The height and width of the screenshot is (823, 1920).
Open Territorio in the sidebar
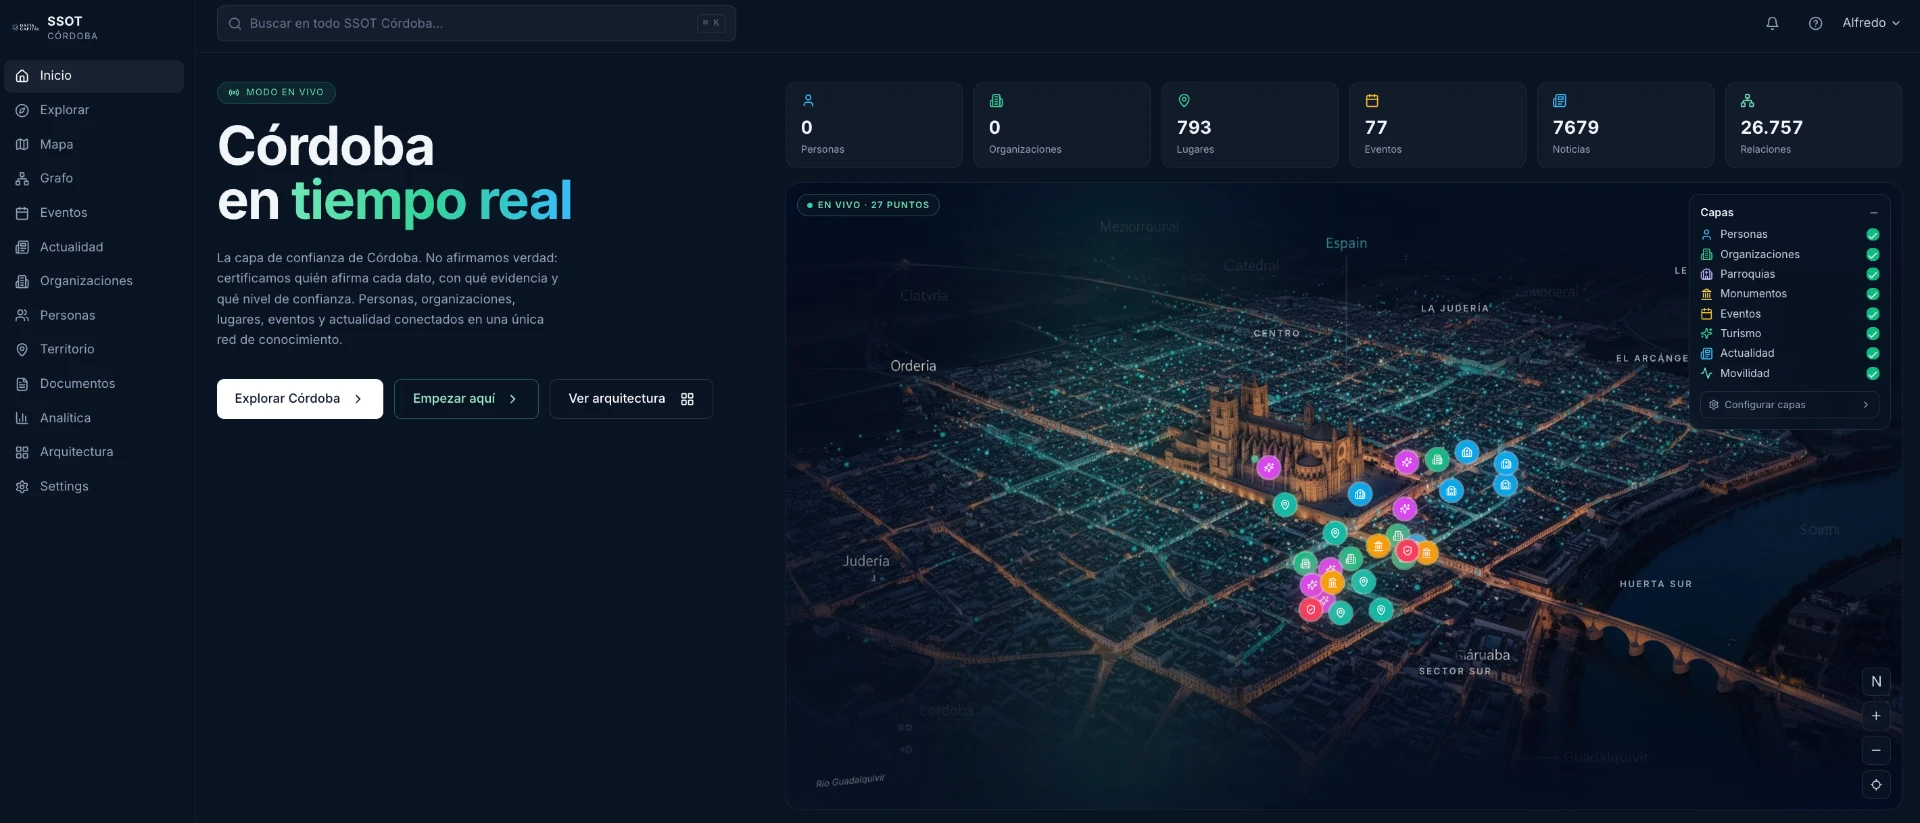(x=94, y=349)
